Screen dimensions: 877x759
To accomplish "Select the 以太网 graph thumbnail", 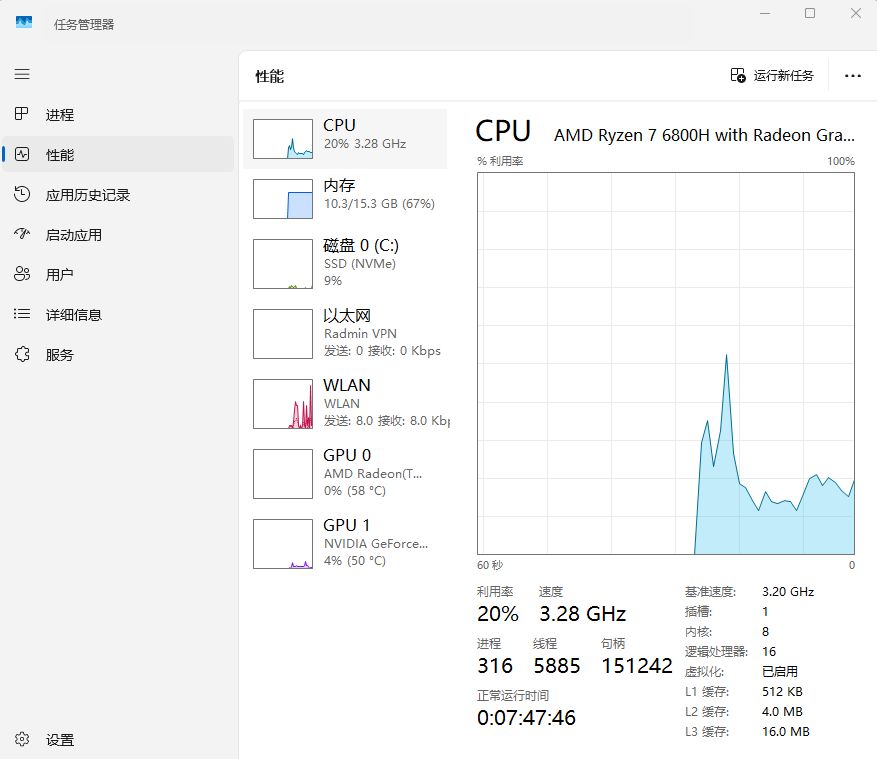I will (283, 334).
